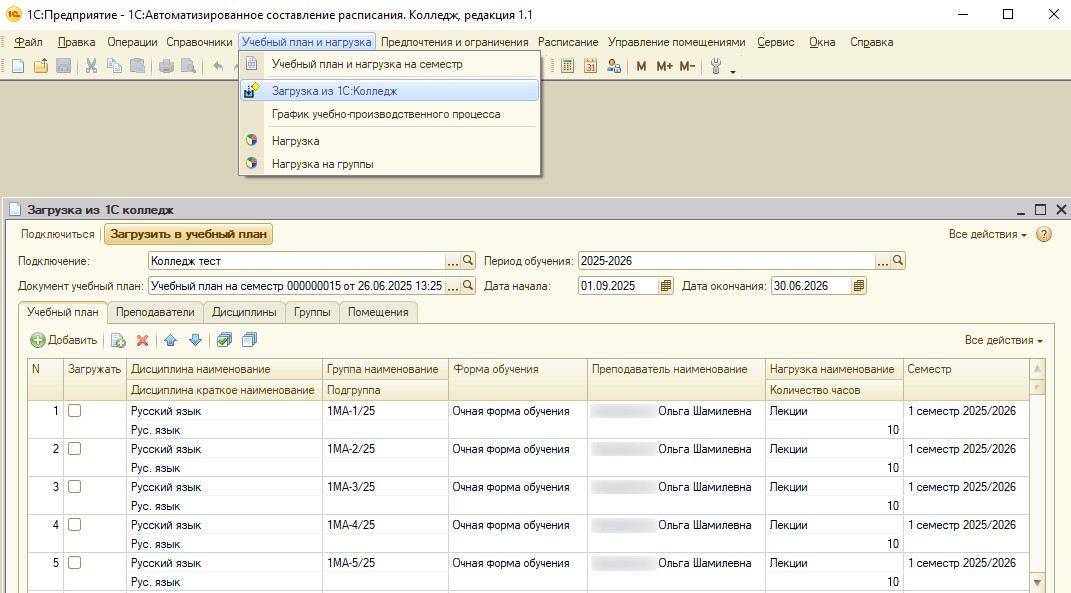Check Загружать box in row 5
This screenshot has height=593, width=1071.
pyautogui.click(x=74, y=563)
